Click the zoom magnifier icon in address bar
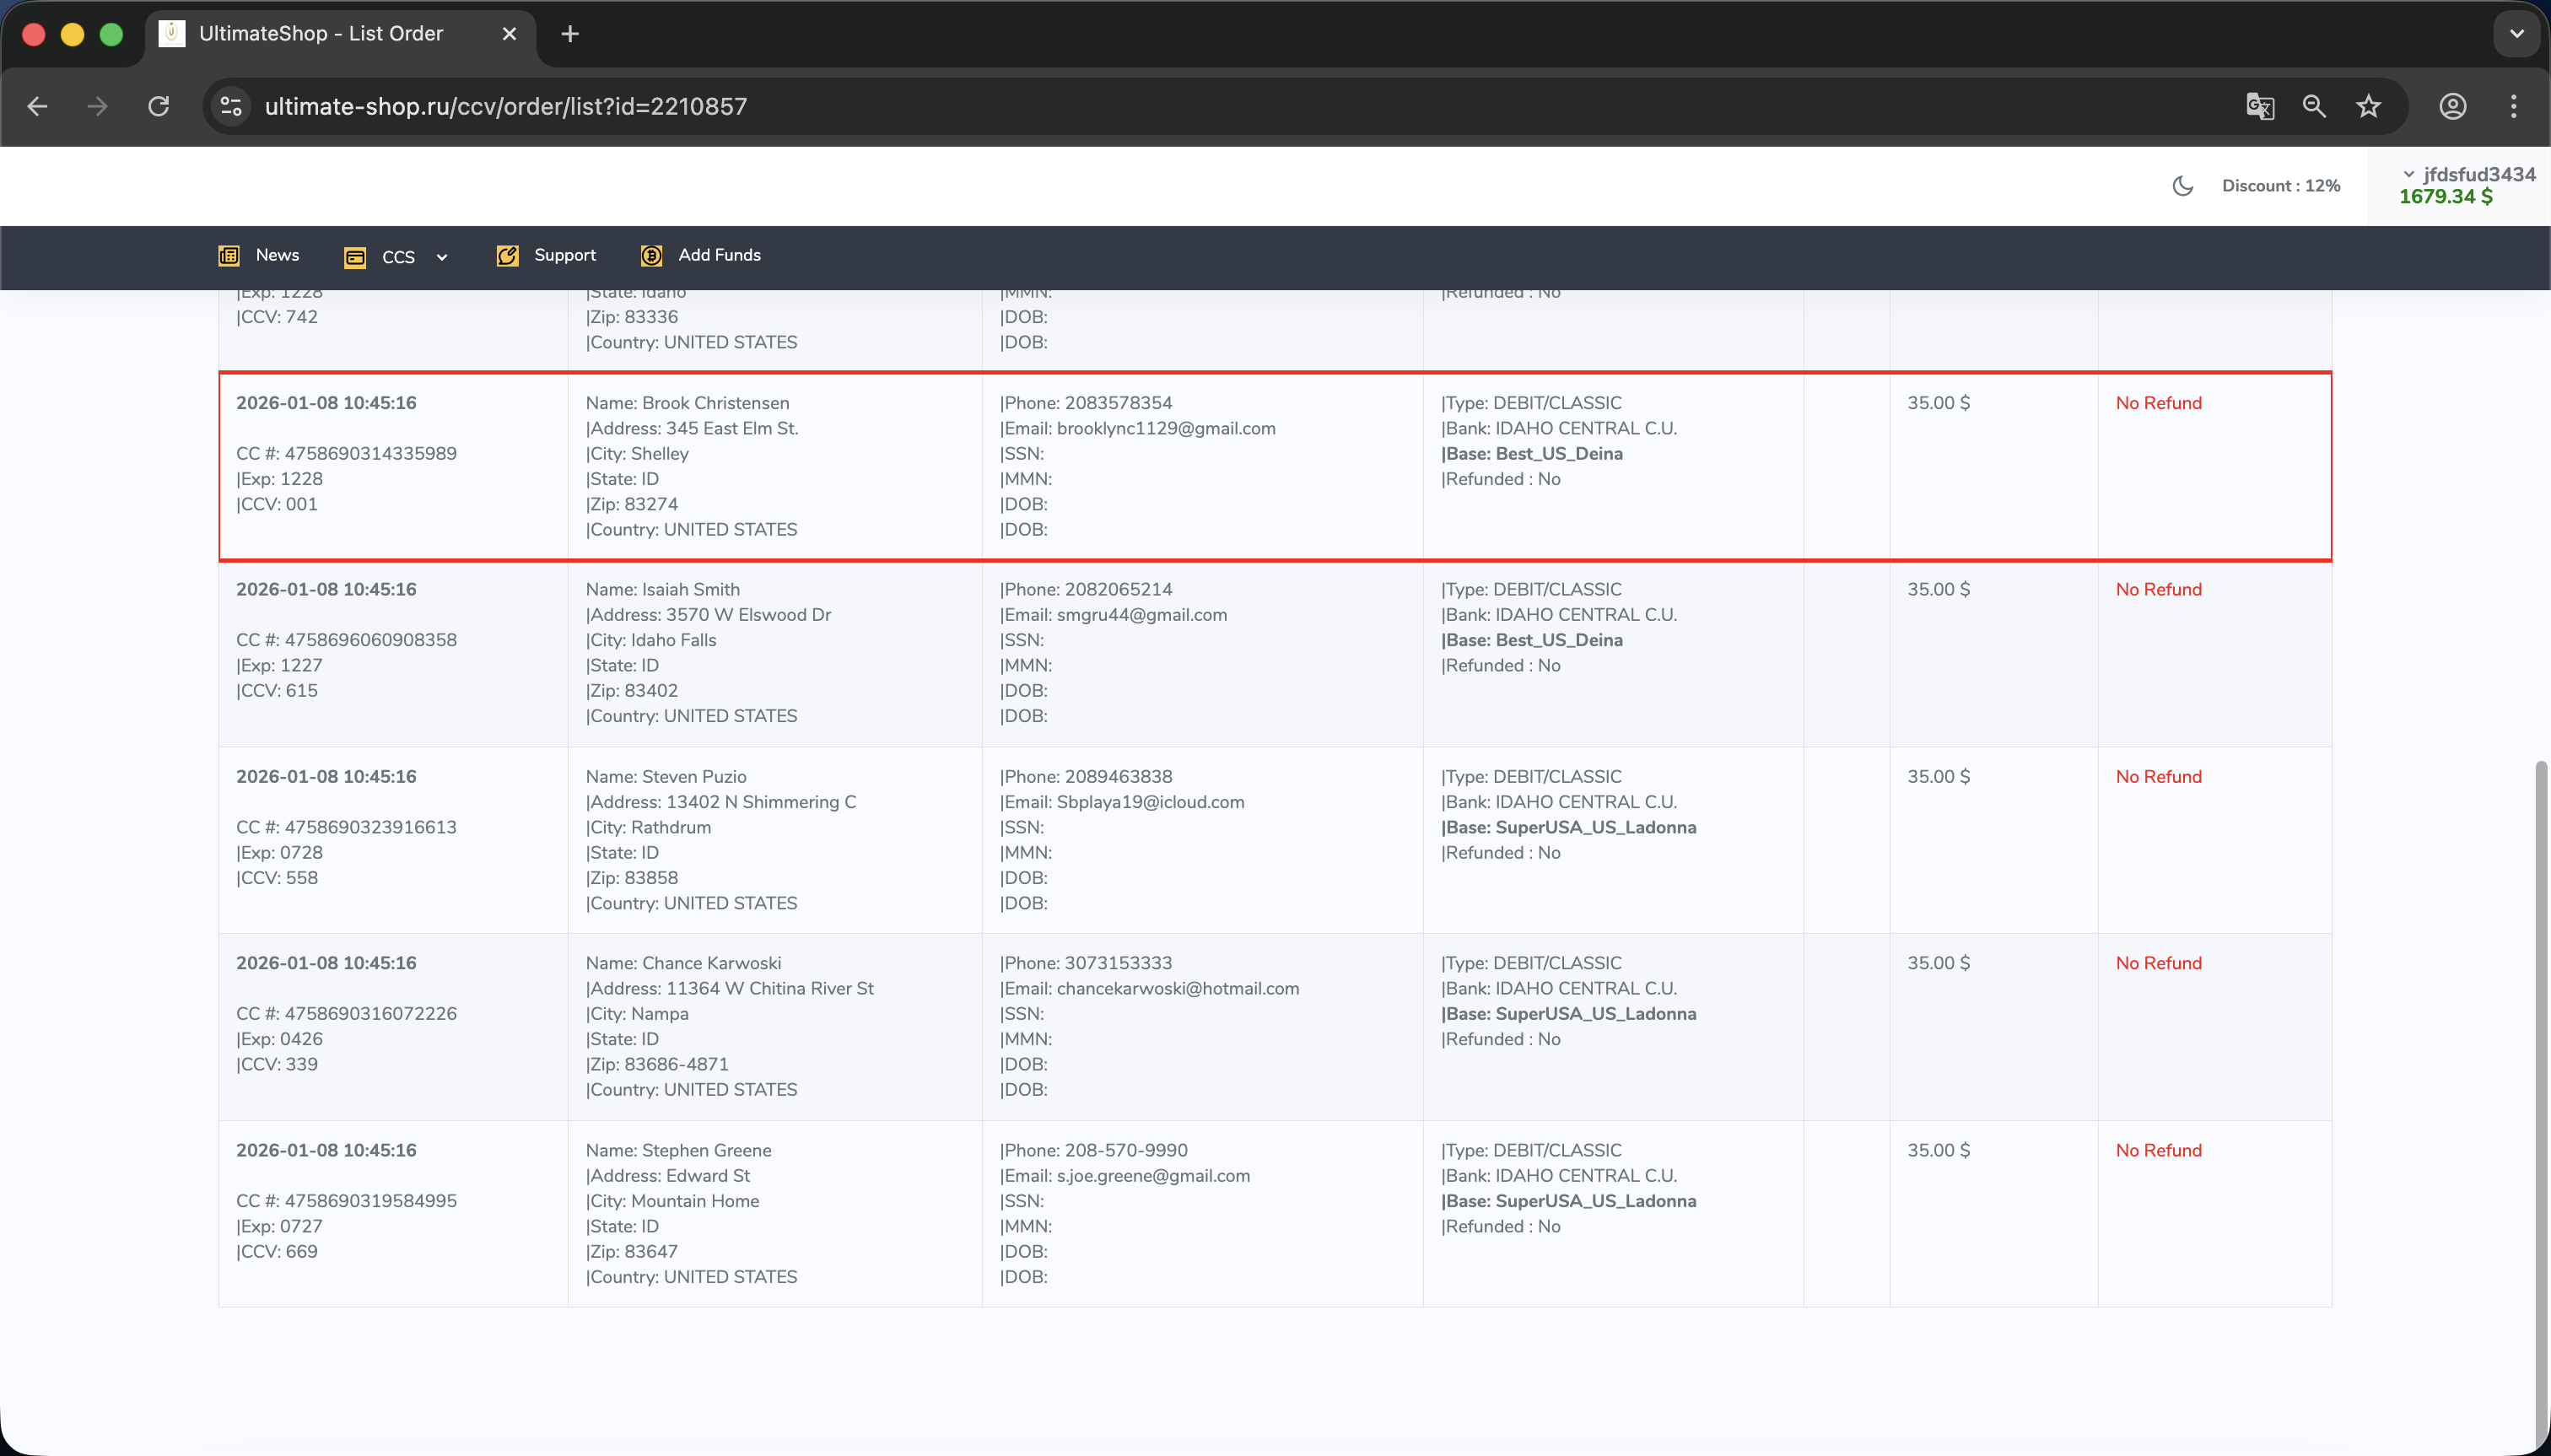Viewport: 2551px width, 1456px height. (2314, 106)
